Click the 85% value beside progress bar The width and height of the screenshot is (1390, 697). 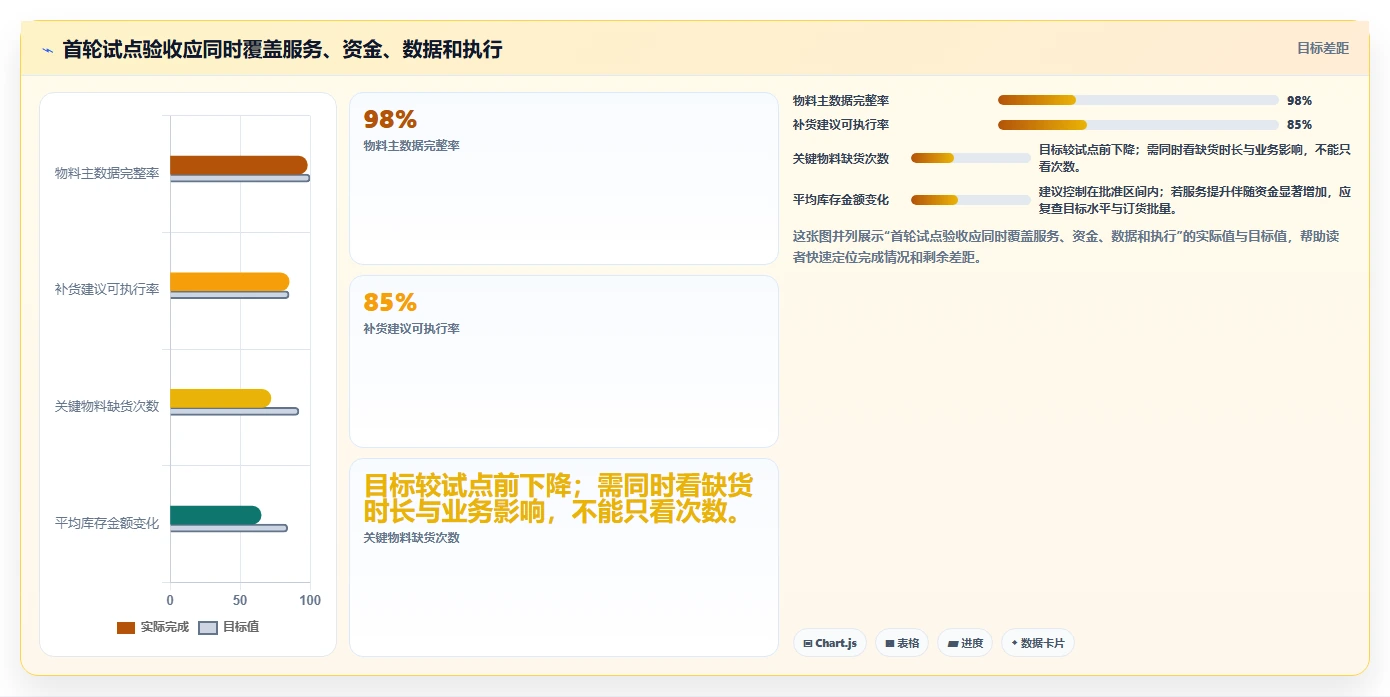point(1299,125)
